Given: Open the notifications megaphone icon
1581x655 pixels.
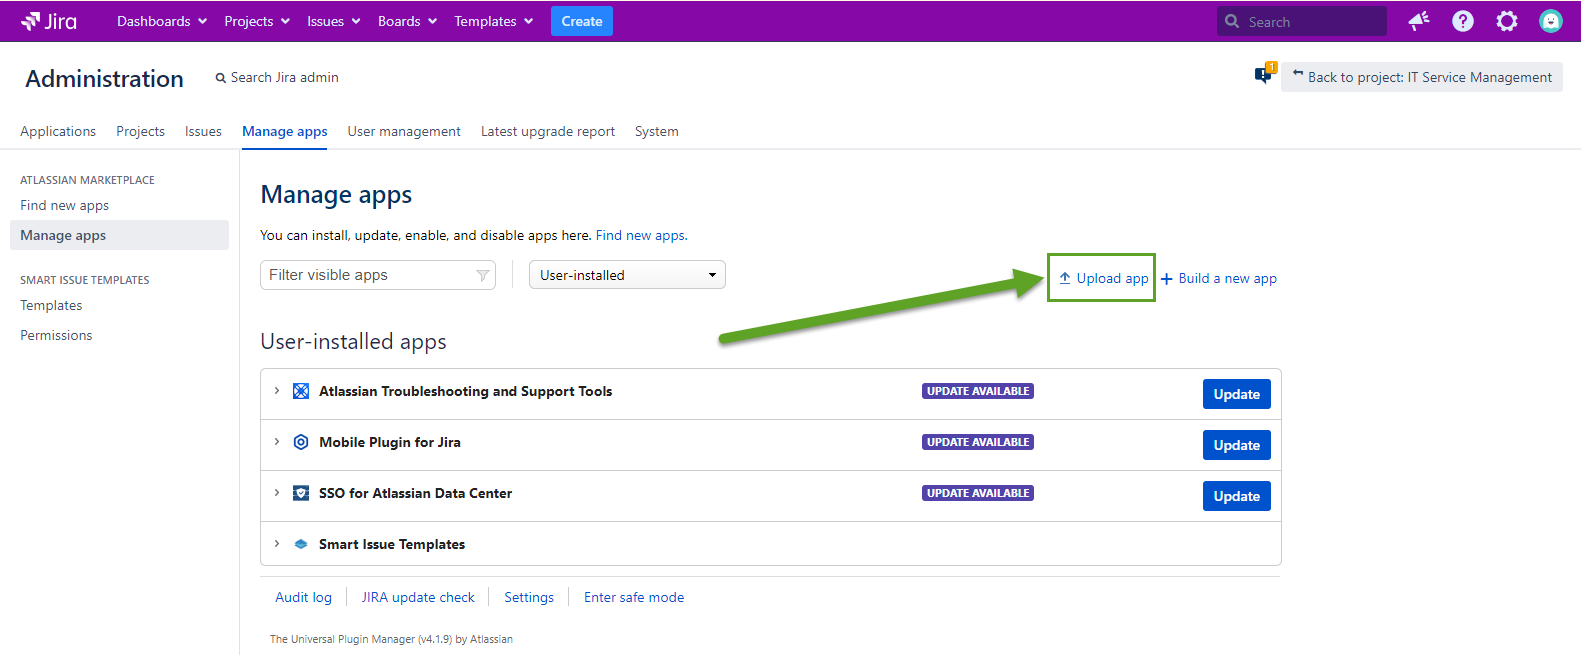Looking at the screenshot, I should tap(1418, 21).
